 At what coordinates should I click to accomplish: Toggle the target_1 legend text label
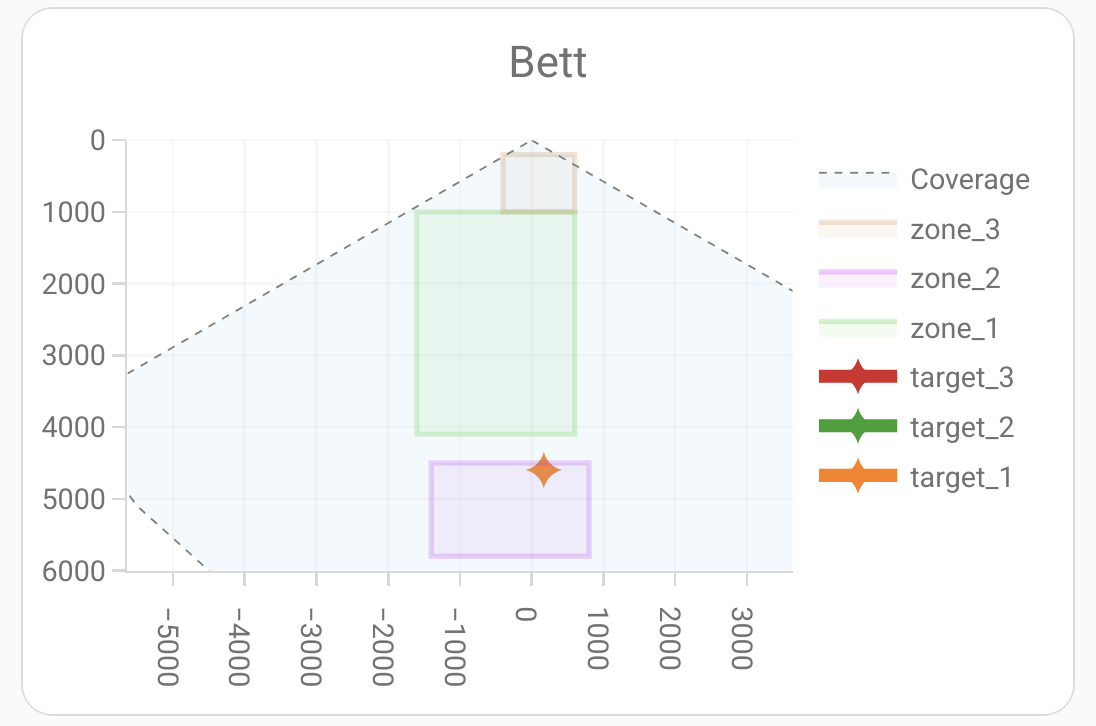[x=961, y=478]
